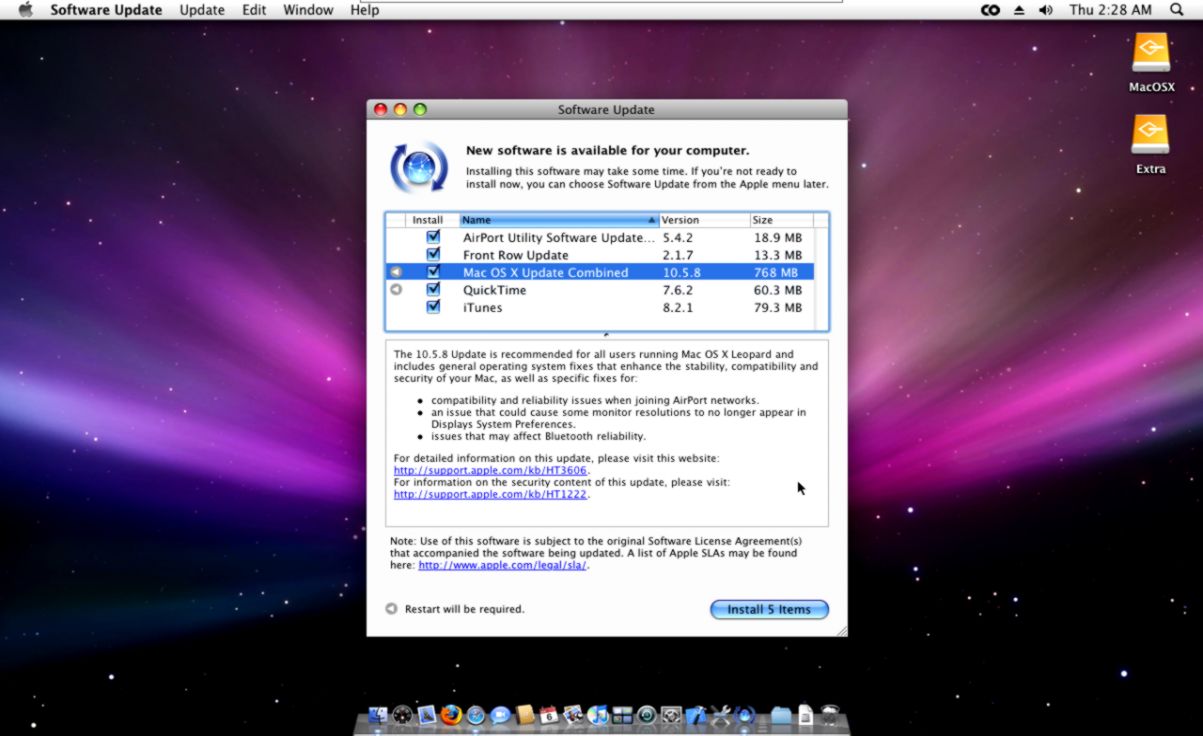
Task: Open System Preferences gear in Dock
Action: pos(671,715)
